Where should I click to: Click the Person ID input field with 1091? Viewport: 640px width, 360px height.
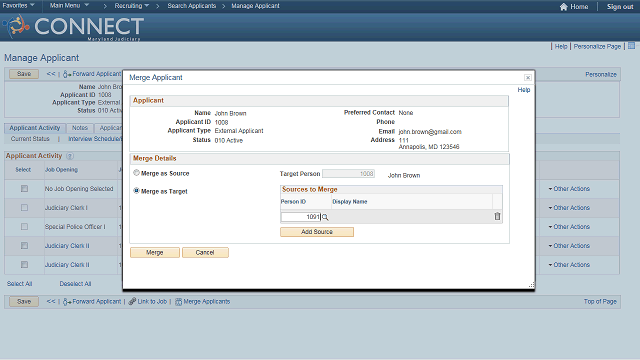click(301, 217)
